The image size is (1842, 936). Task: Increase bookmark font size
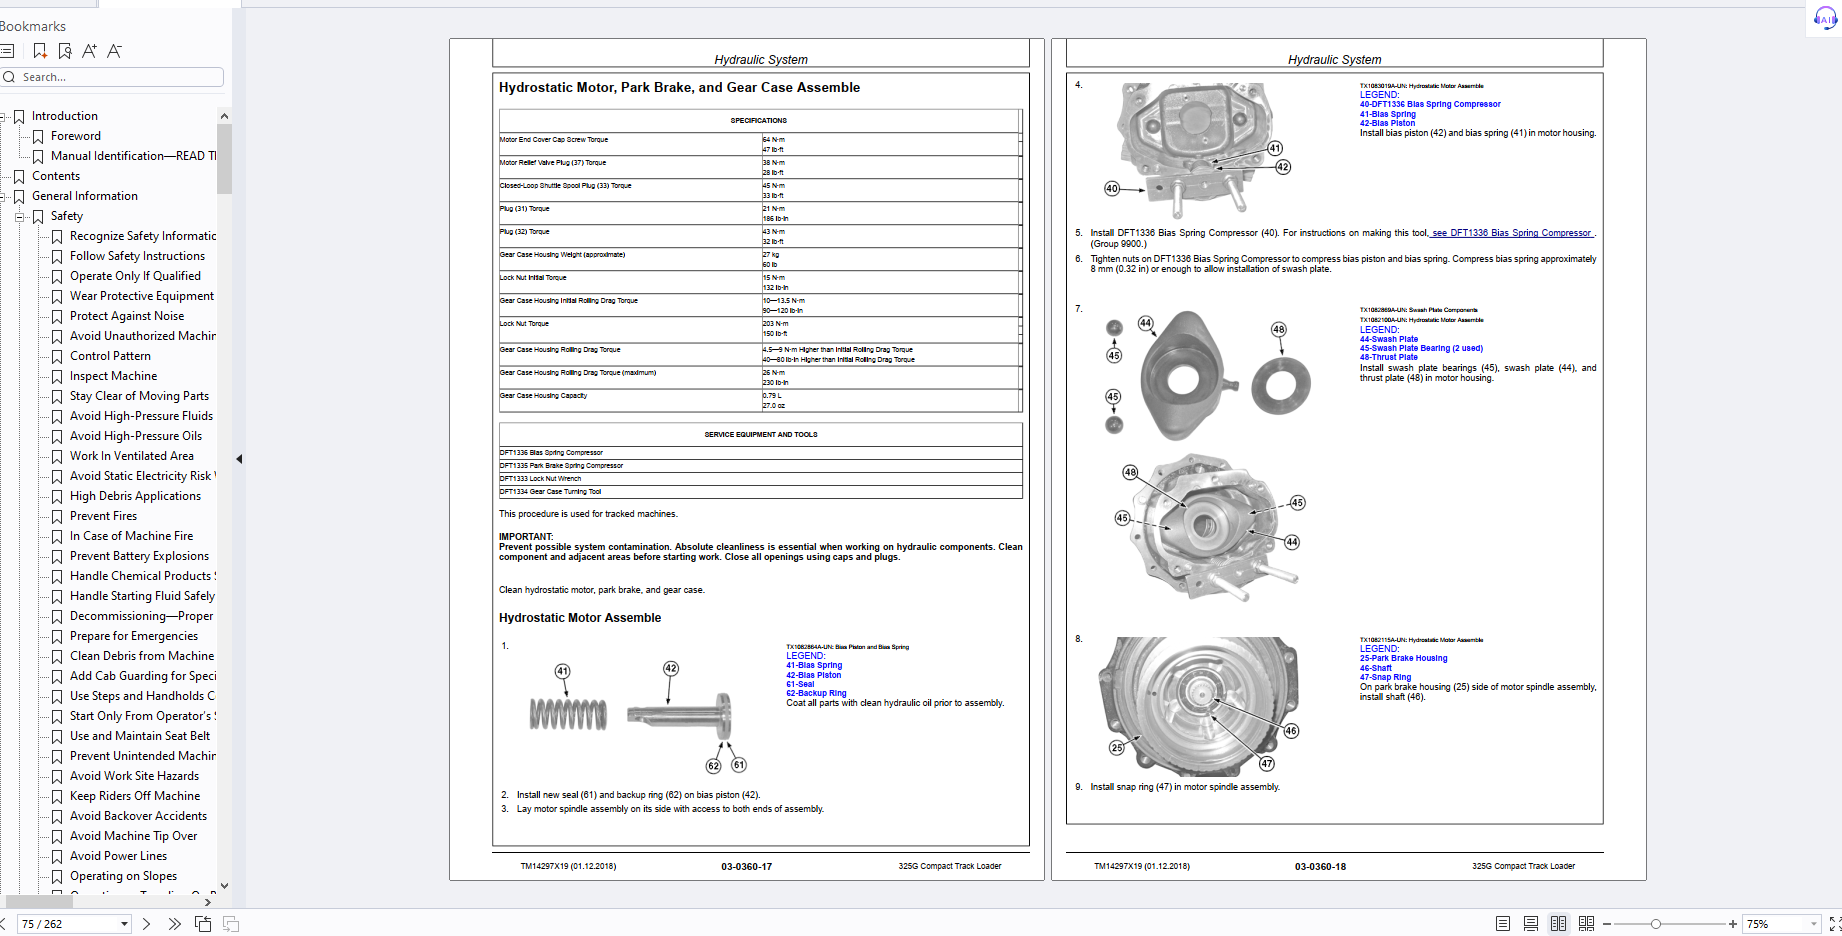[90, 51]
